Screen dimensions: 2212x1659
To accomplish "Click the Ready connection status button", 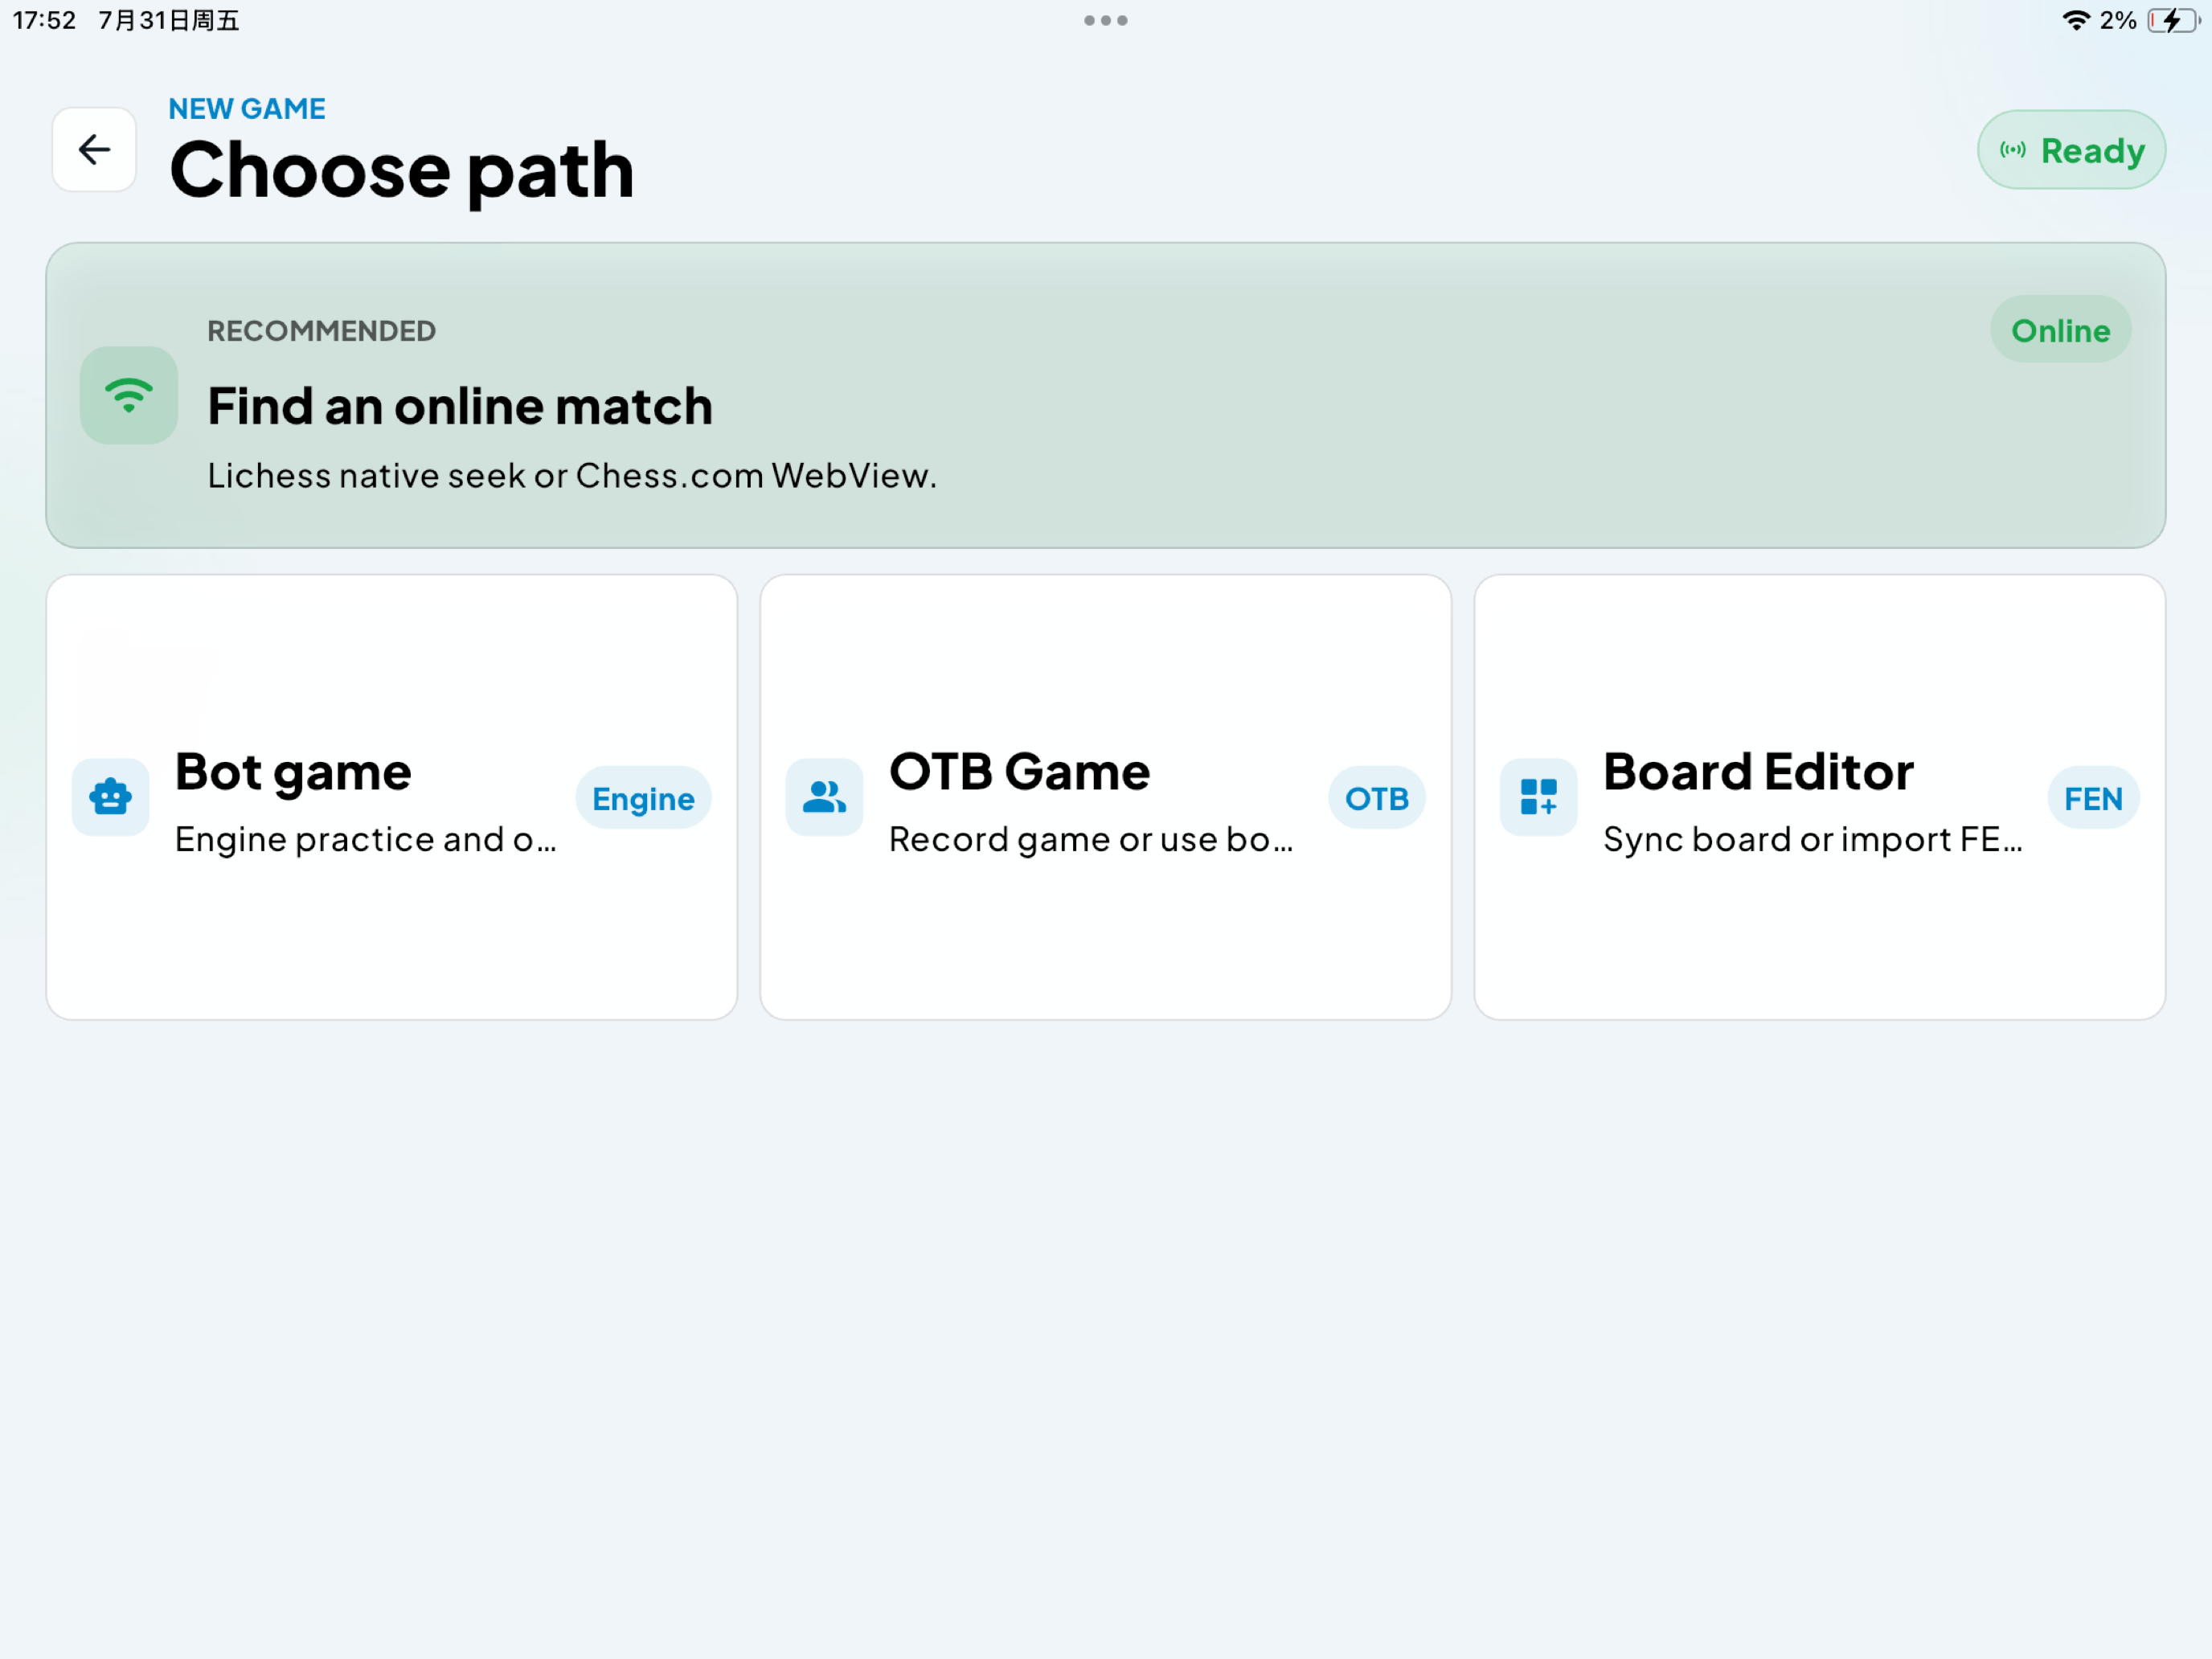I will [2071, 150].
